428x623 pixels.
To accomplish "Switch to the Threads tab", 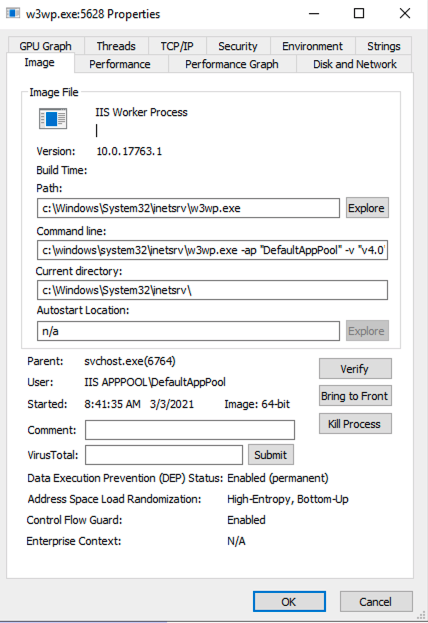I will (116, 46).
